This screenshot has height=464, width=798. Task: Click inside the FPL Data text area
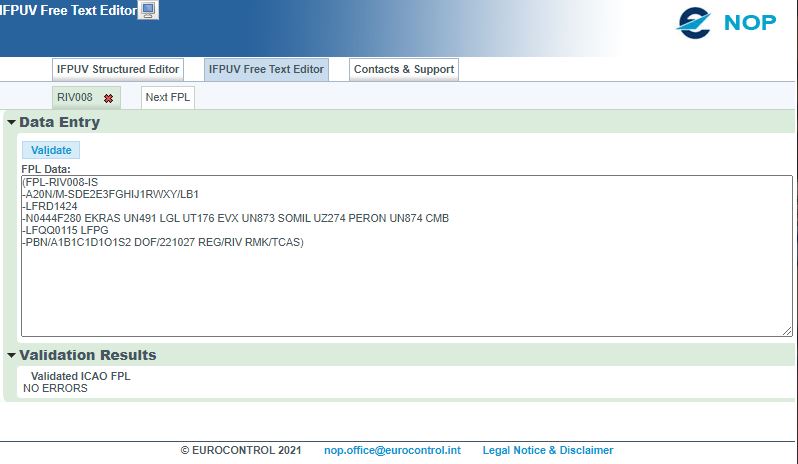tap(407, 256)
